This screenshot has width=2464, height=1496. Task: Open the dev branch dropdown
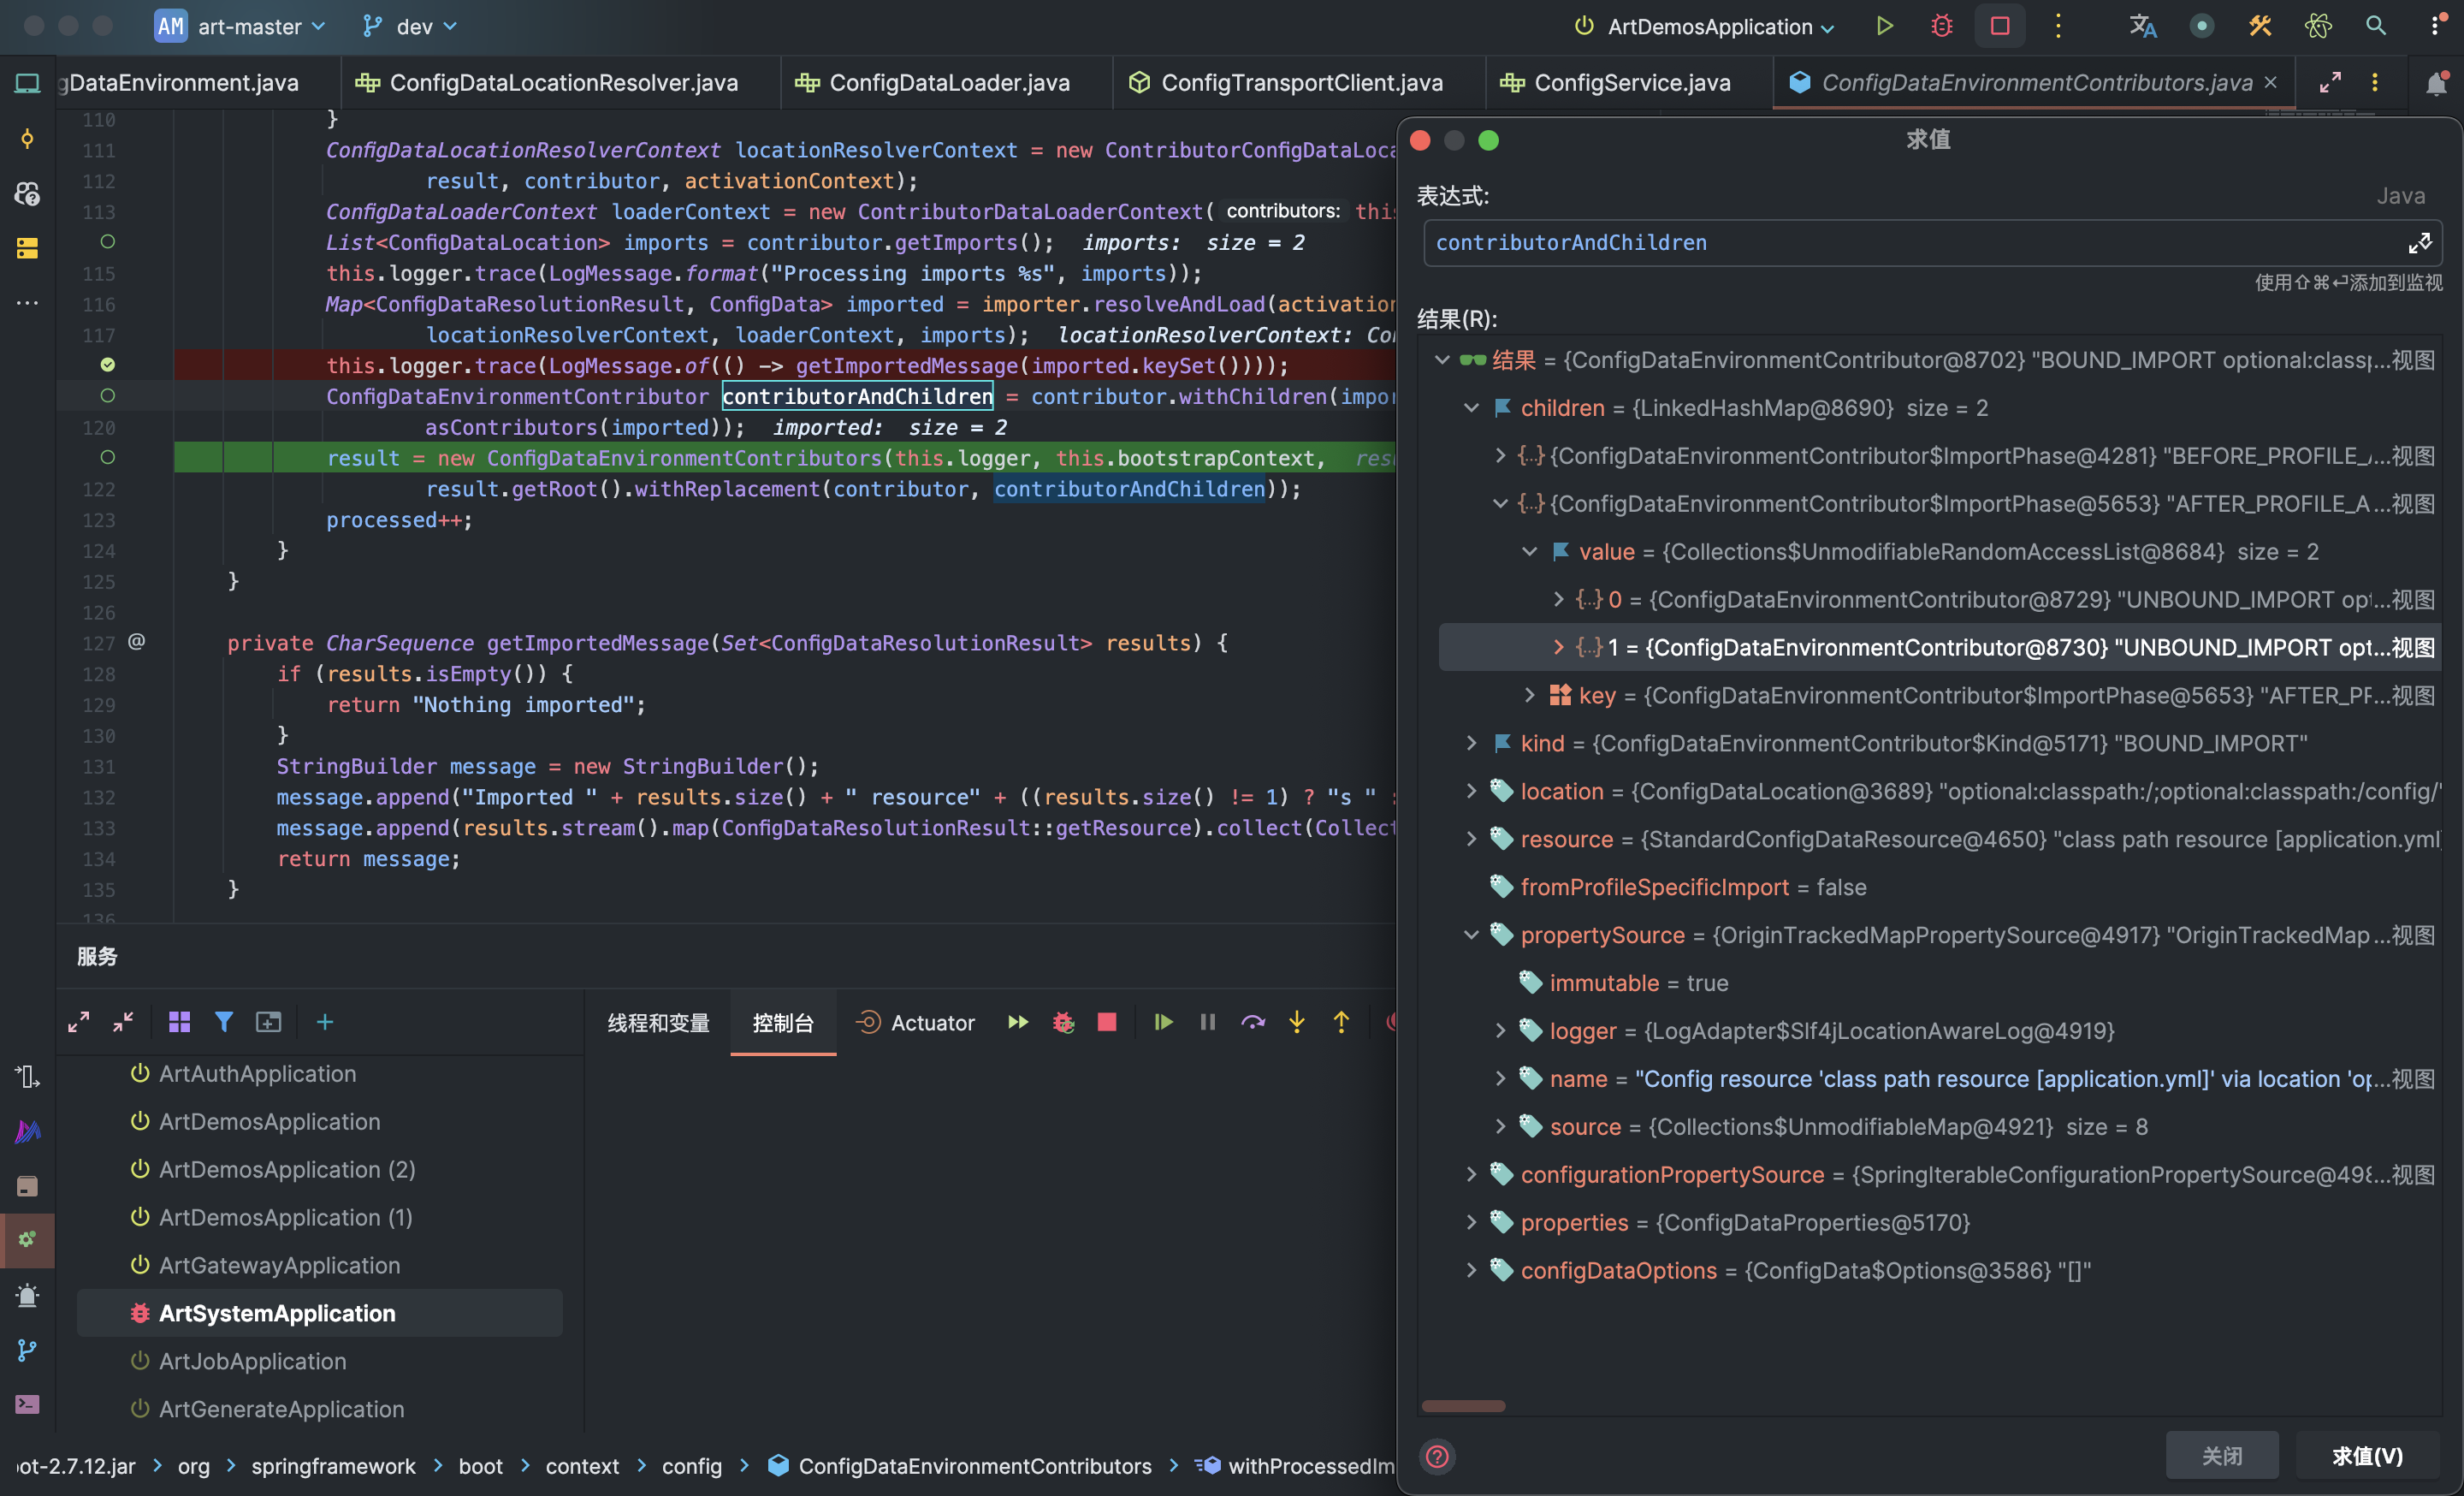(412, 27)
